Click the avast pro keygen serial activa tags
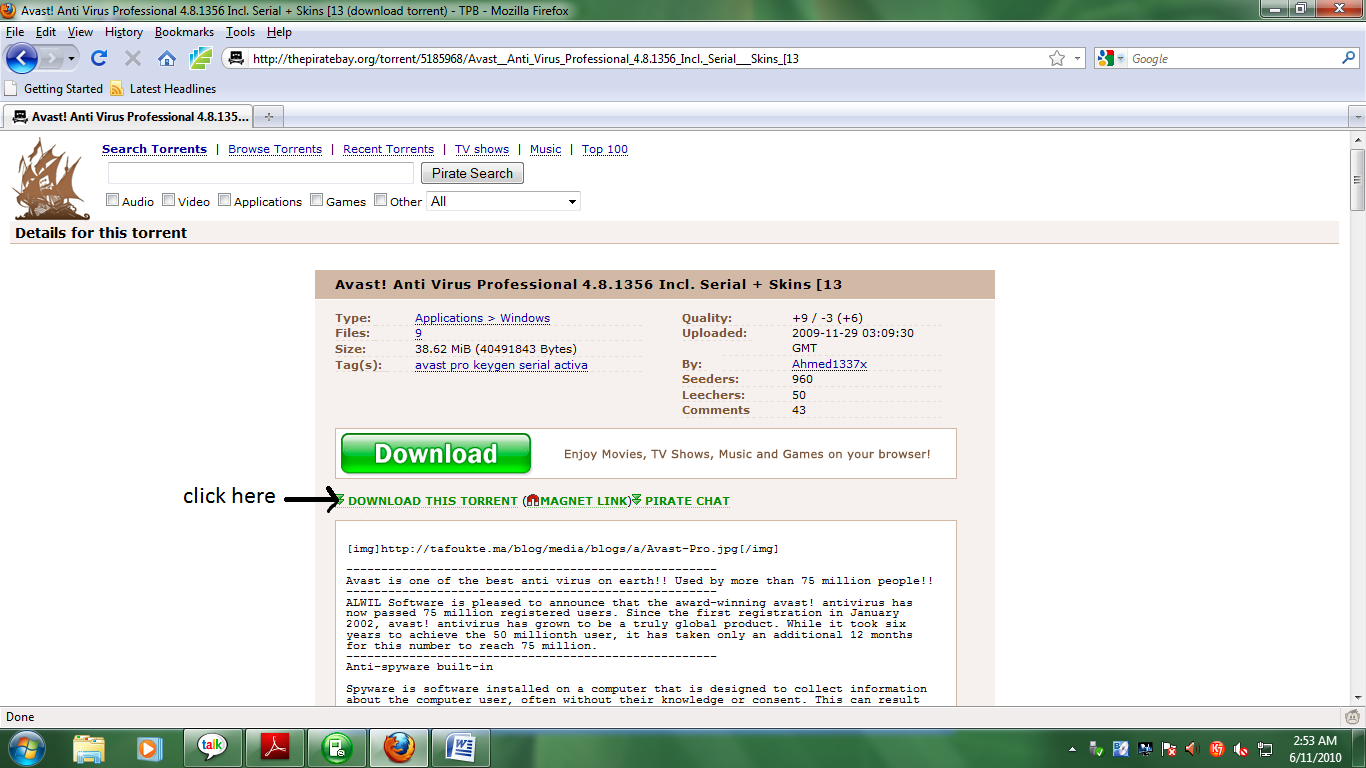The image size is (1366, 768). click(501, 365)
